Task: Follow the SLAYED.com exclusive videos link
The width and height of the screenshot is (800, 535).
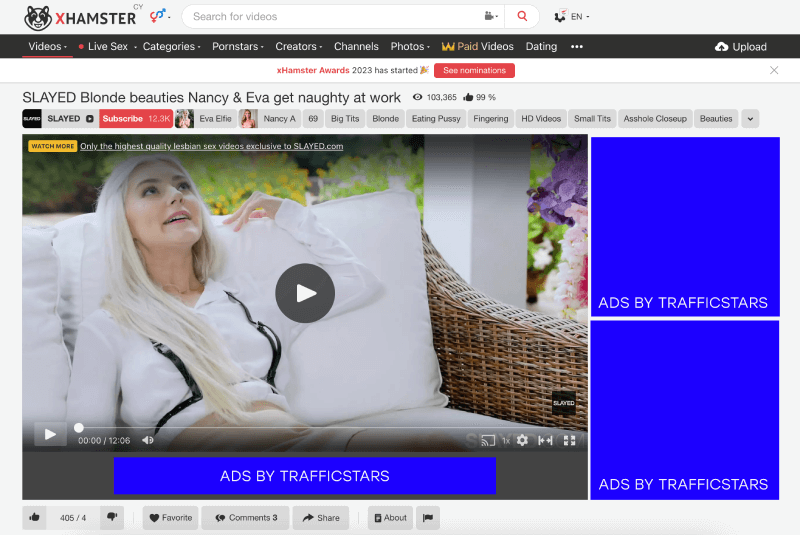Action: tap(211, 146)
